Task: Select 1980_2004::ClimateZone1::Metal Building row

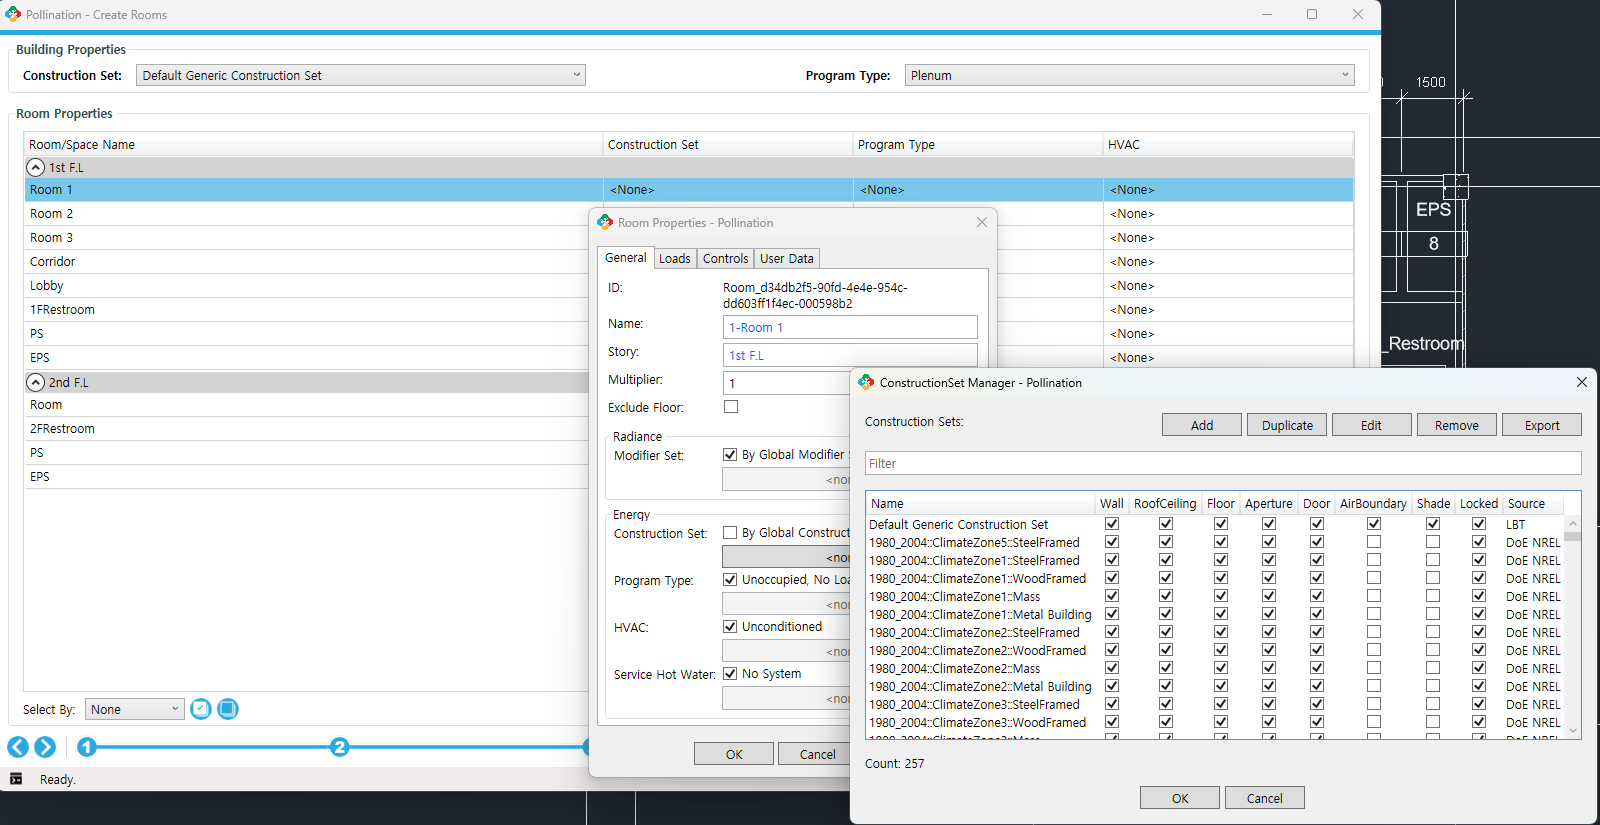Action: [x=980, y=614]
